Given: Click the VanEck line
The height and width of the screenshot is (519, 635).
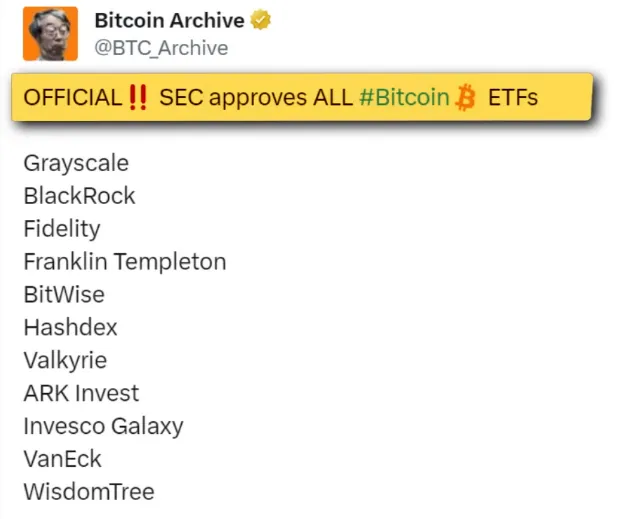Looking at the screenshot, I should (x=62, y=459).
